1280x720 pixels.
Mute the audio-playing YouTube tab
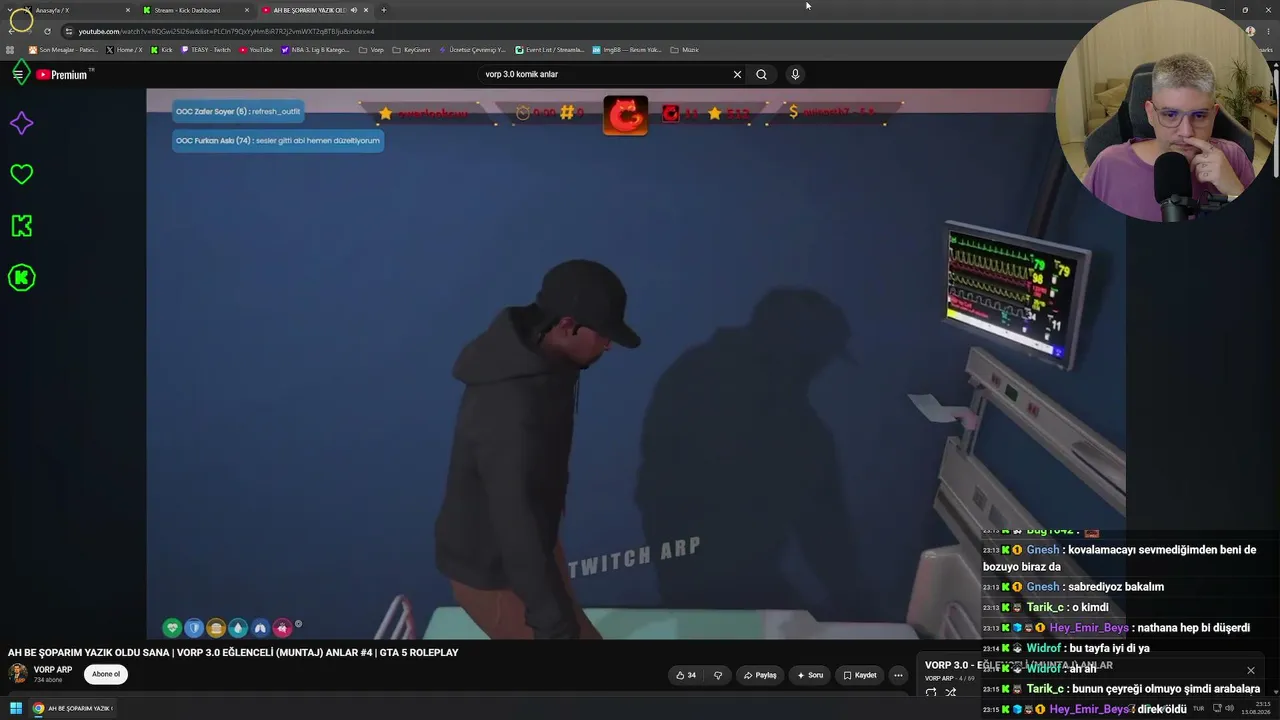pyautogui.click(x=353, y=10)
